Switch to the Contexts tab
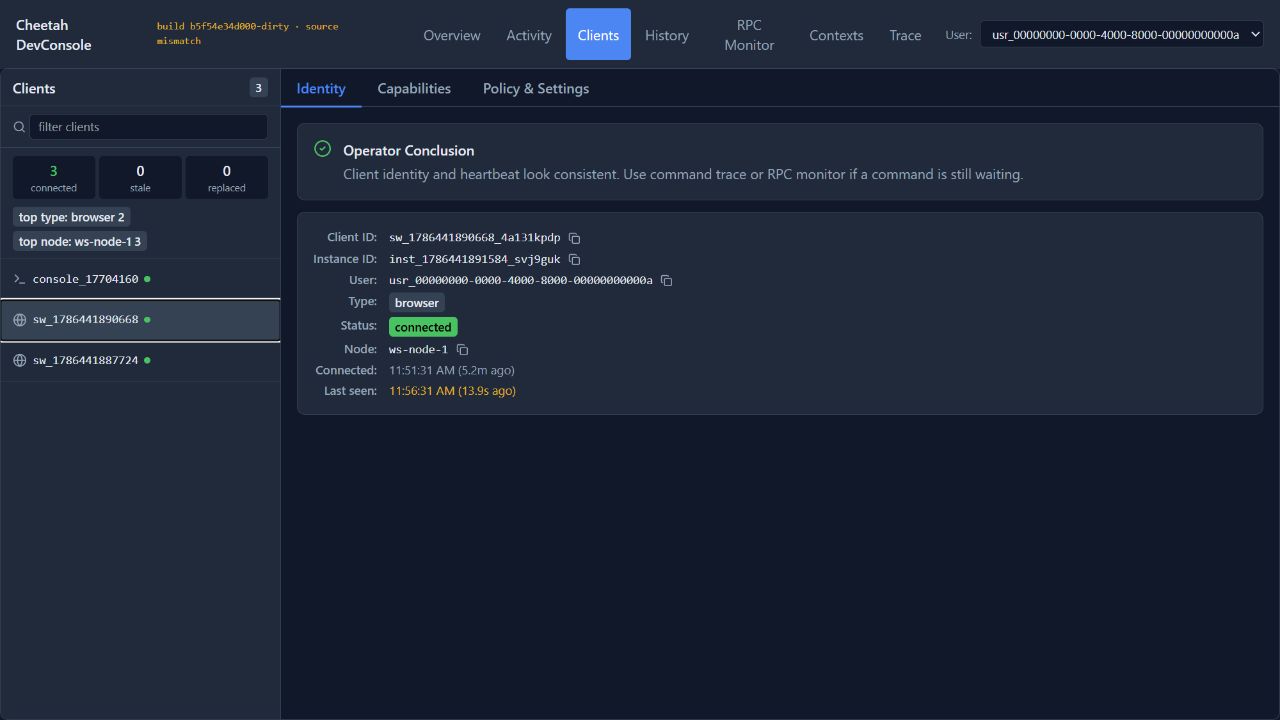The height and width of the screenshot is (720, 1280). [x=836, y=35]
